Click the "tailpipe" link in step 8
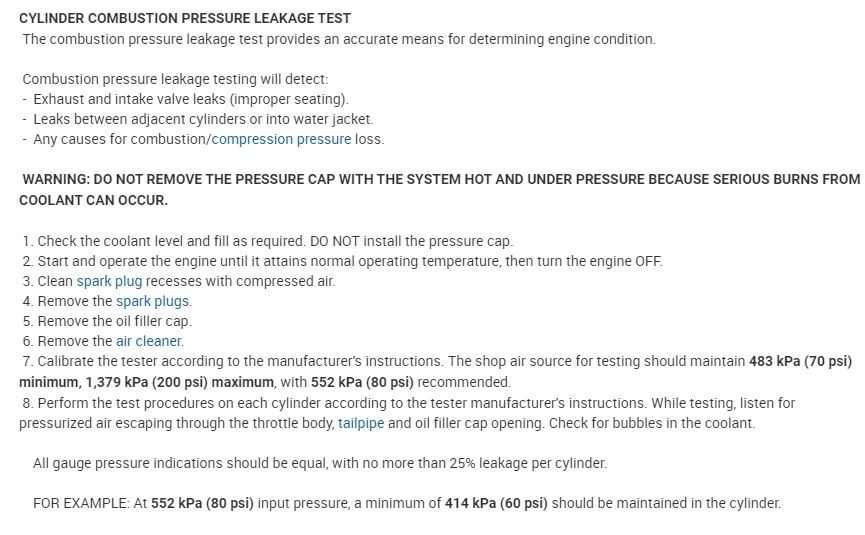The width and height of the screenshot is (865, 535). [x=360, y=423]
